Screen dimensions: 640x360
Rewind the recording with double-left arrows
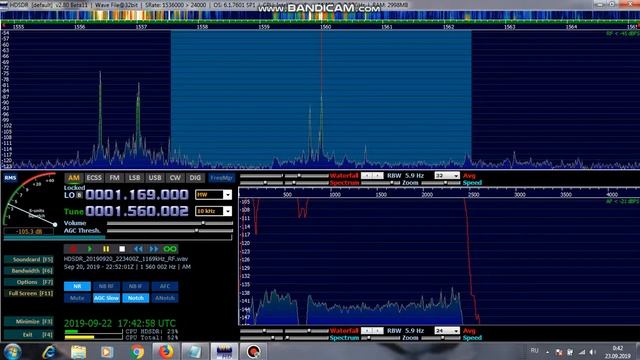click(138, 249)
